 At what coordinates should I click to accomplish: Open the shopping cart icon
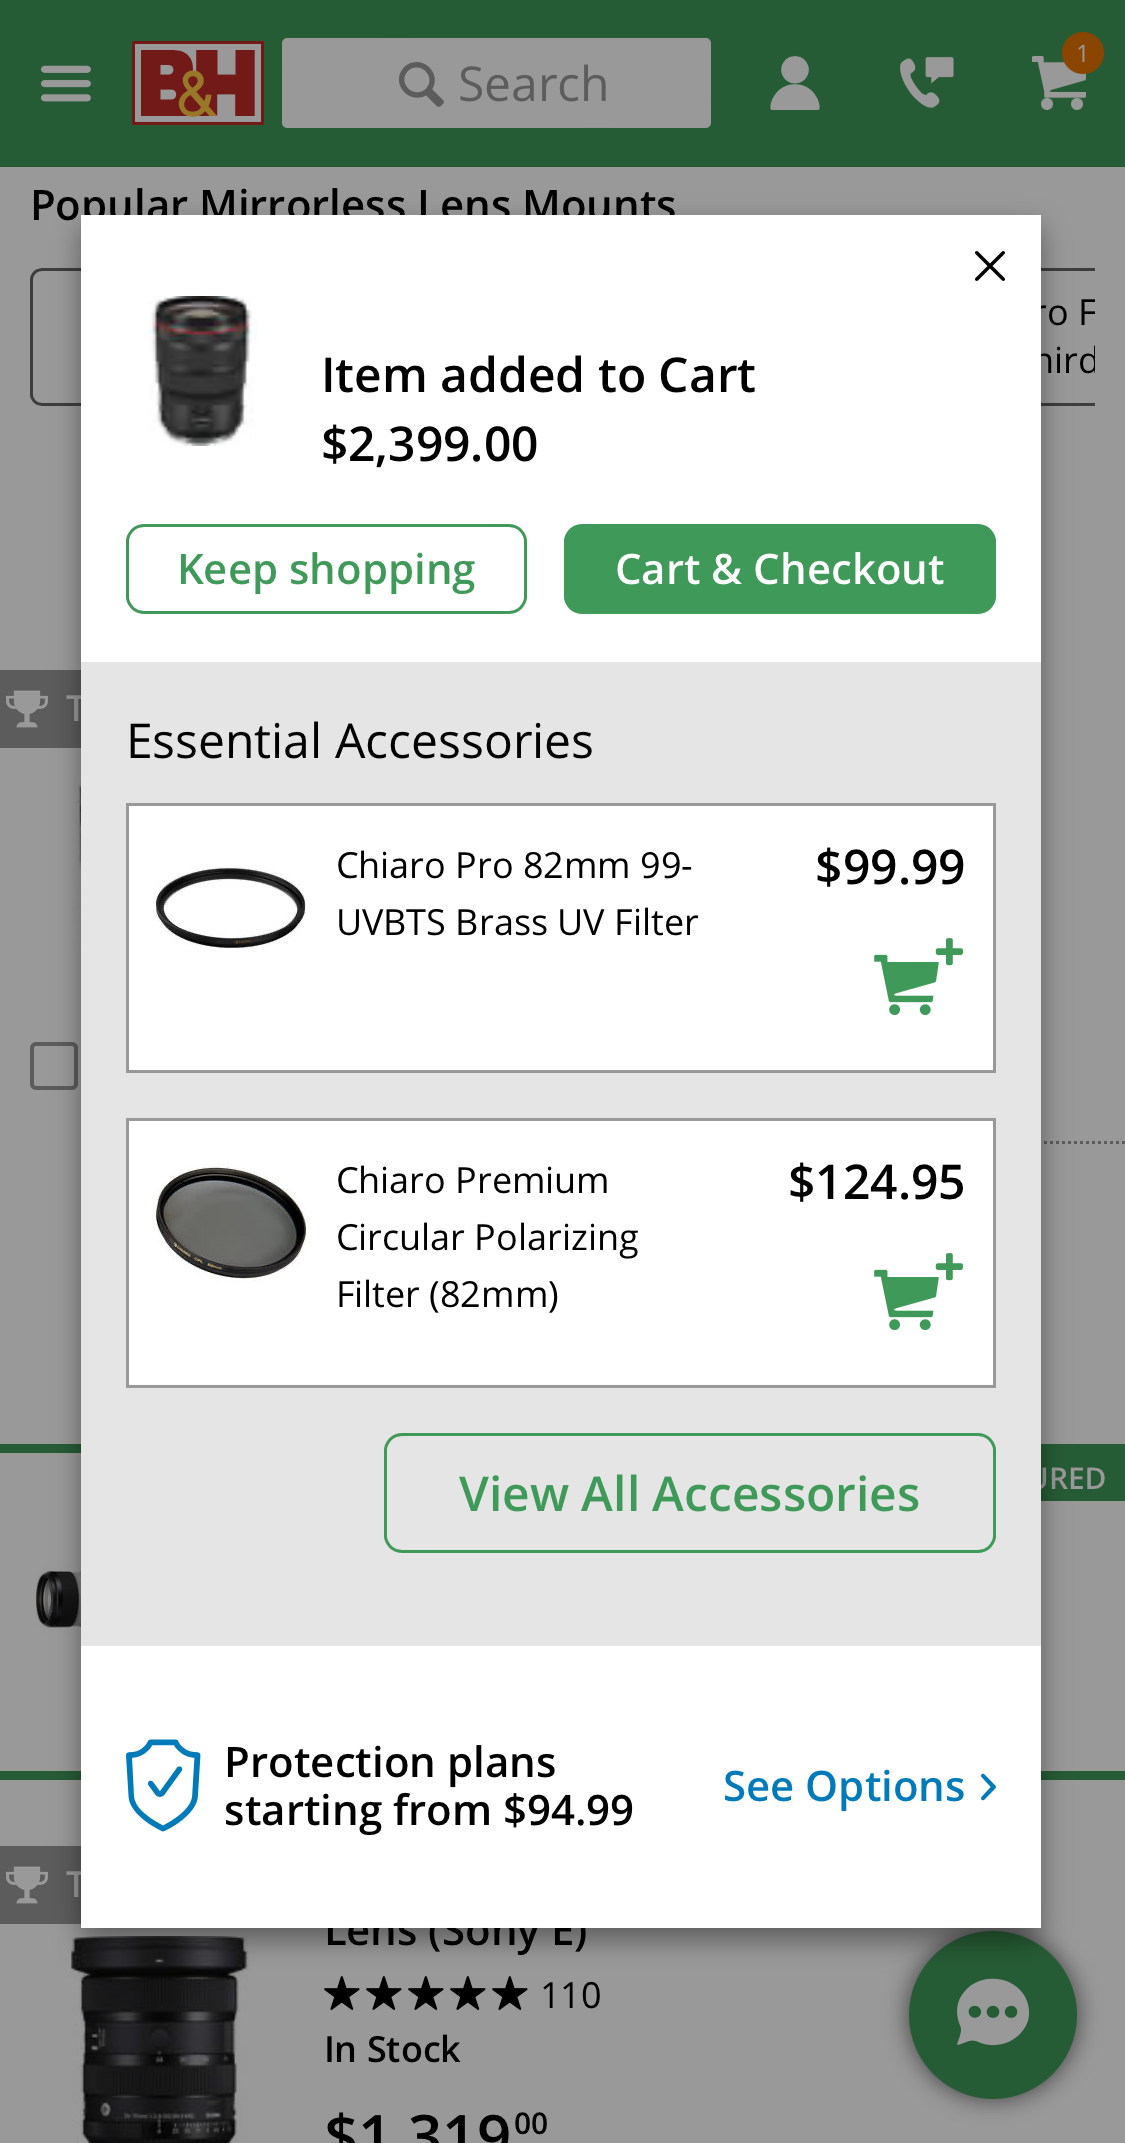point(1057,90)
